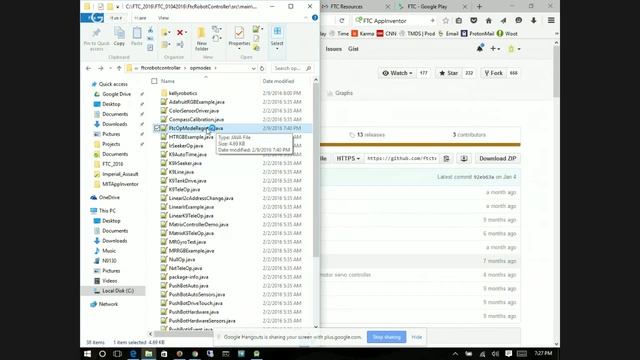
Task: Open the 13 releases link
Action: point(367,135)
